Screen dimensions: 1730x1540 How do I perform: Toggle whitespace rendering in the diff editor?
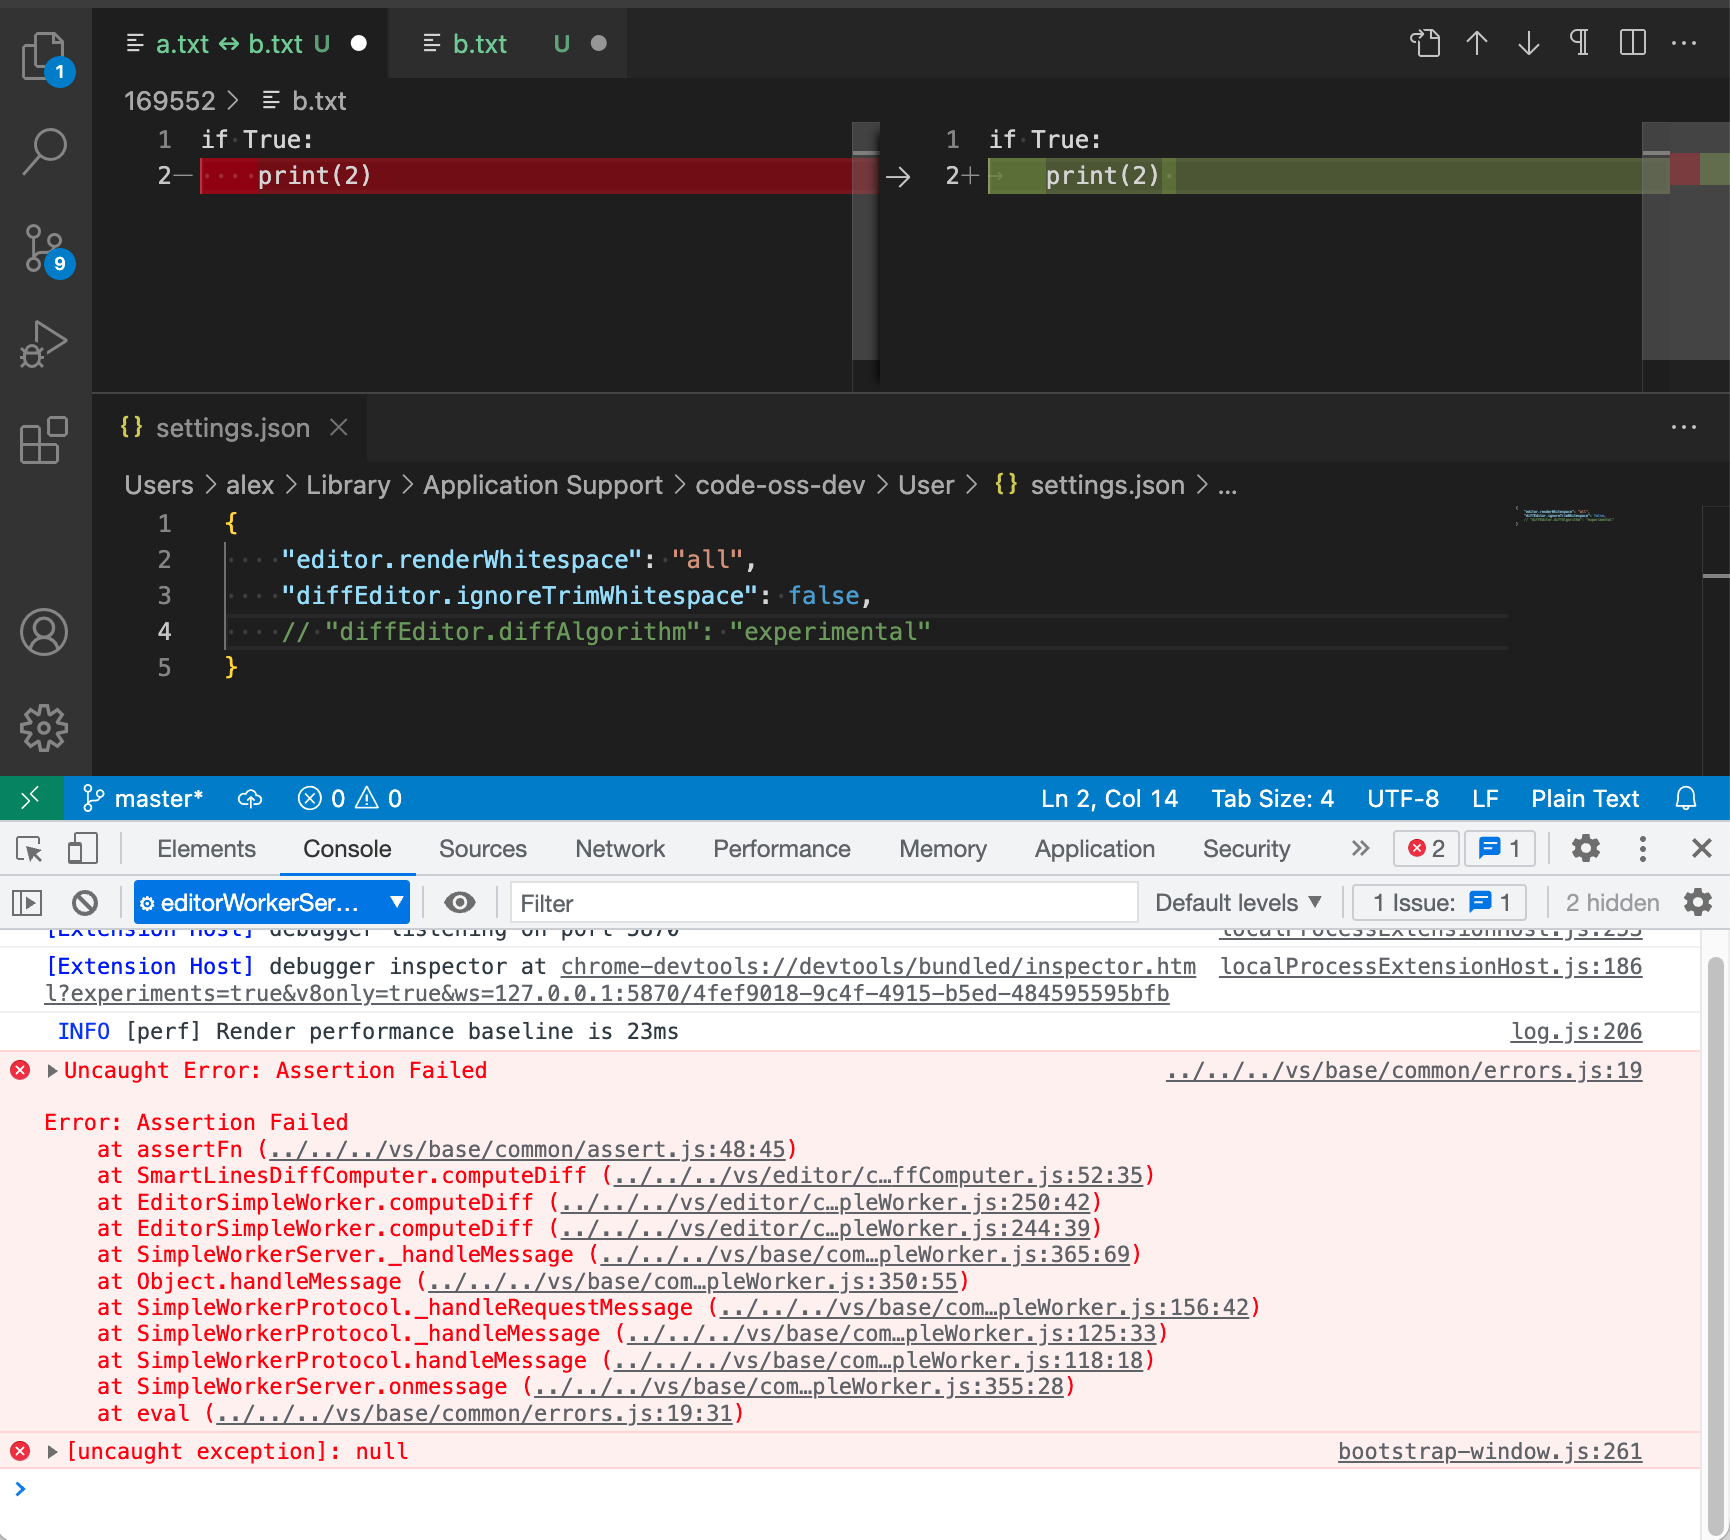(x=1579, y=43)
